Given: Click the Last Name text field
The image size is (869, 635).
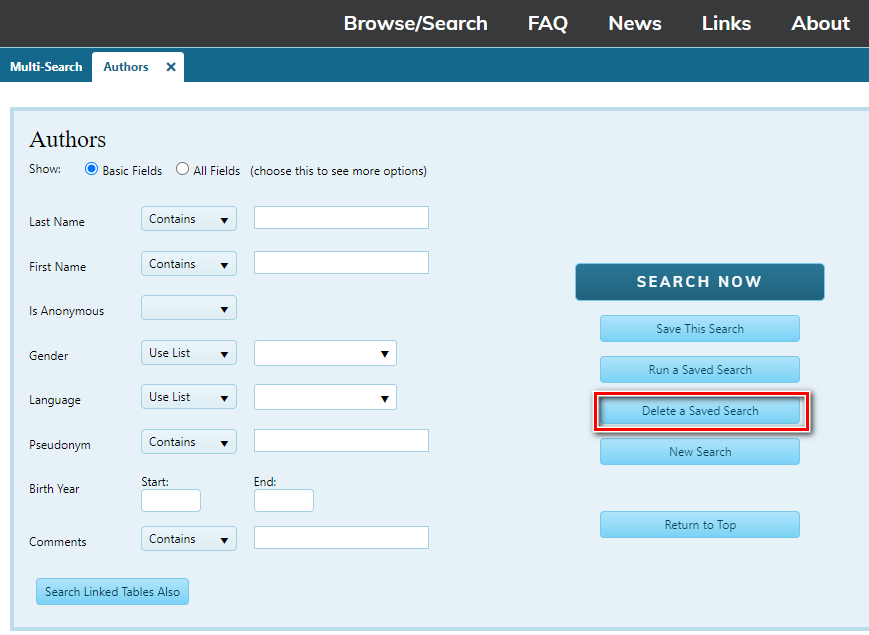Looking at the screenshot, I should click(x=341, y=218).
